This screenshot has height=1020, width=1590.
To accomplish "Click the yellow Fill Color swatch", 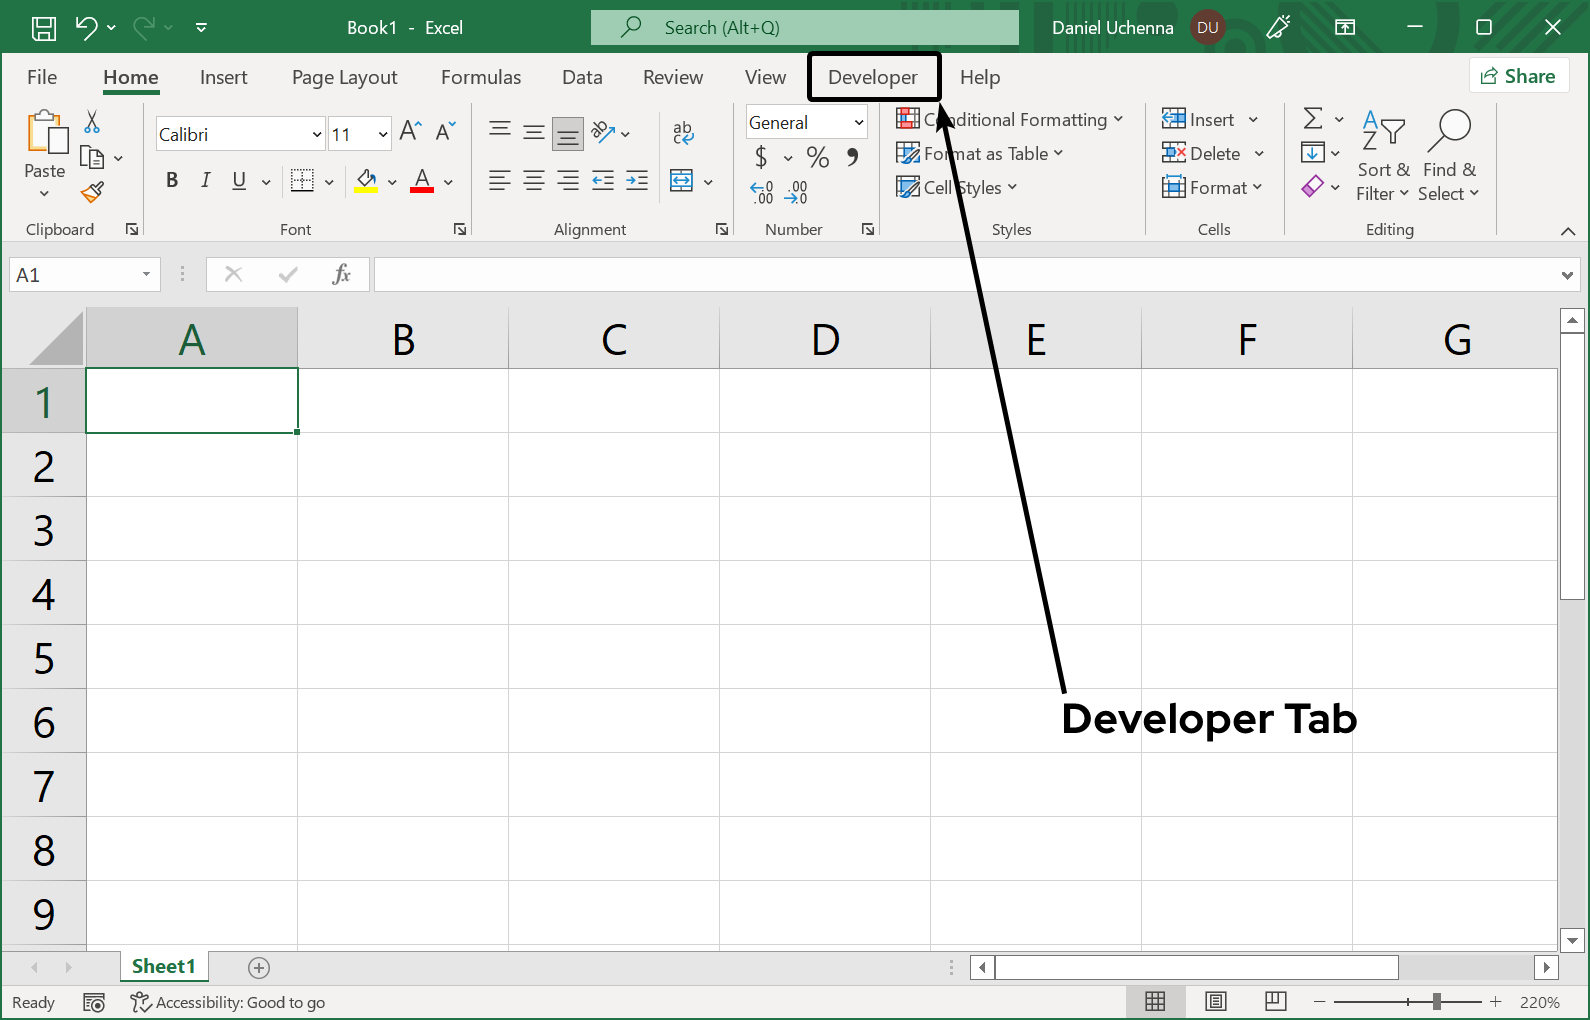I will click(x=366, y=181).
